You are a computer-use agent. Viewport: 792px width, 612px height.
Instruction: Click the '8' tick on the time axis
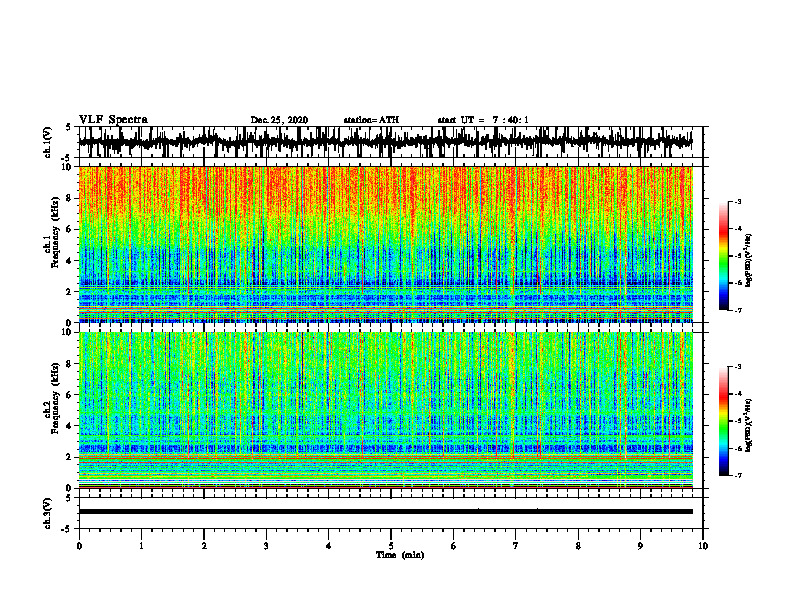point(578,546)
